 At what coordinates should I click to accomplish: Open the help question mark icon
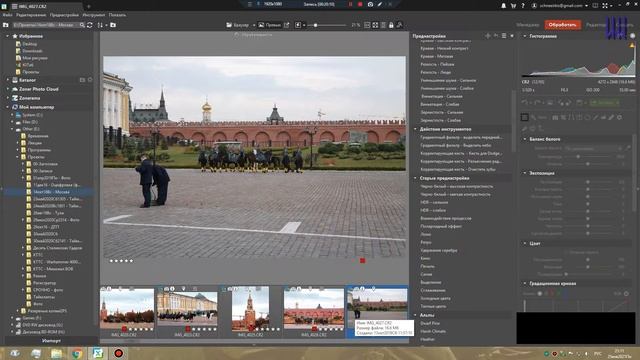522,6
